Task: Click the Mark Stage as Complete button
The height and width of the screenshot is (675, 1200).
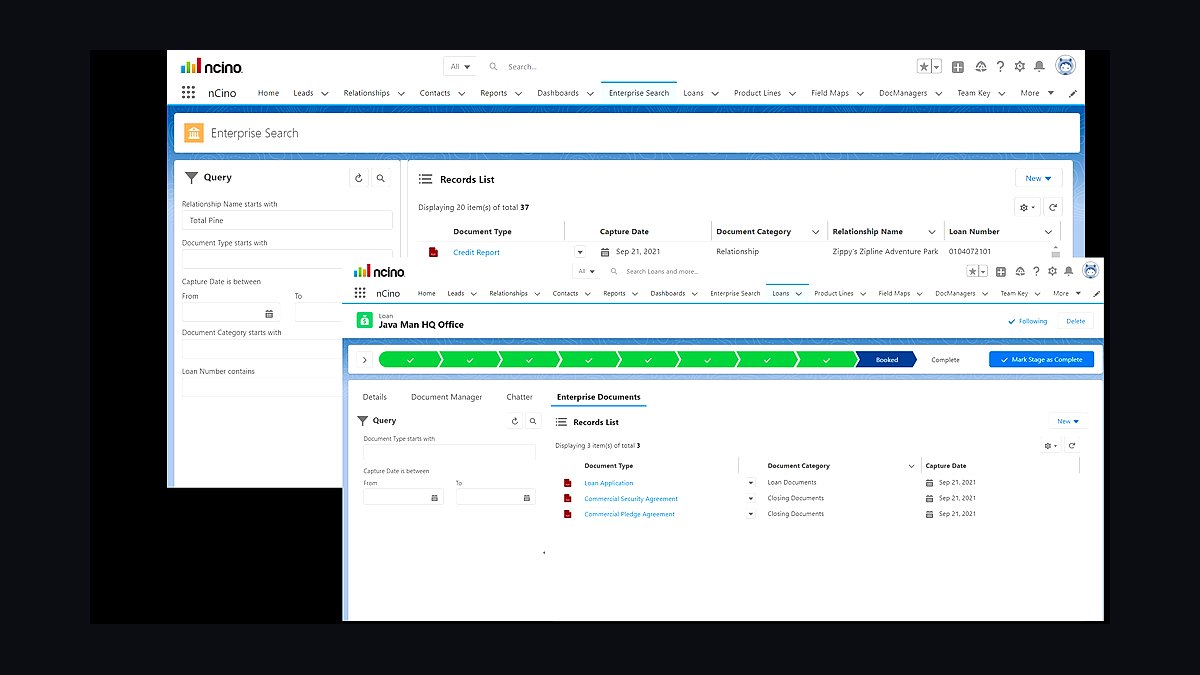Action: point(1041,360)
